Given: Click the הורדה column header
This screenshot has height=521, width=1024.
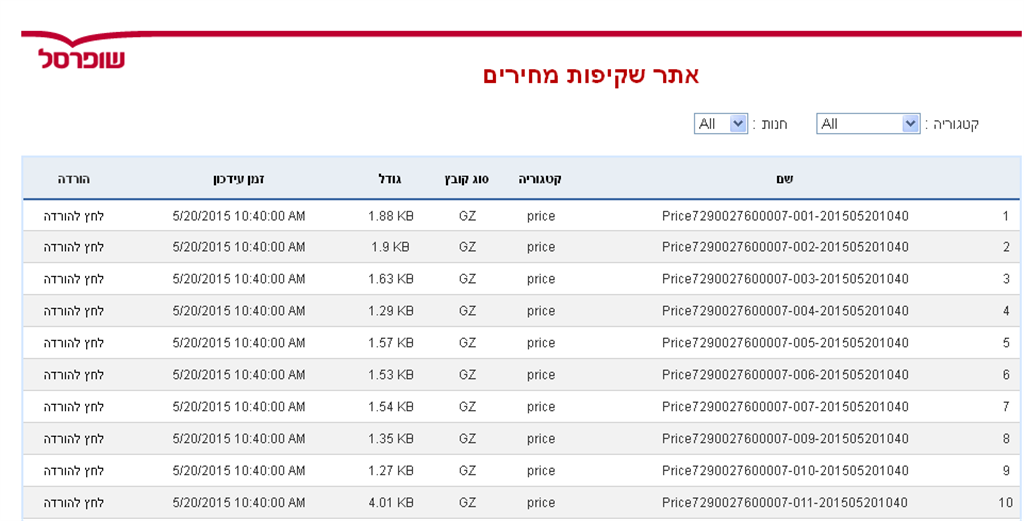Looking at the screenshot, I should [74, 179].
